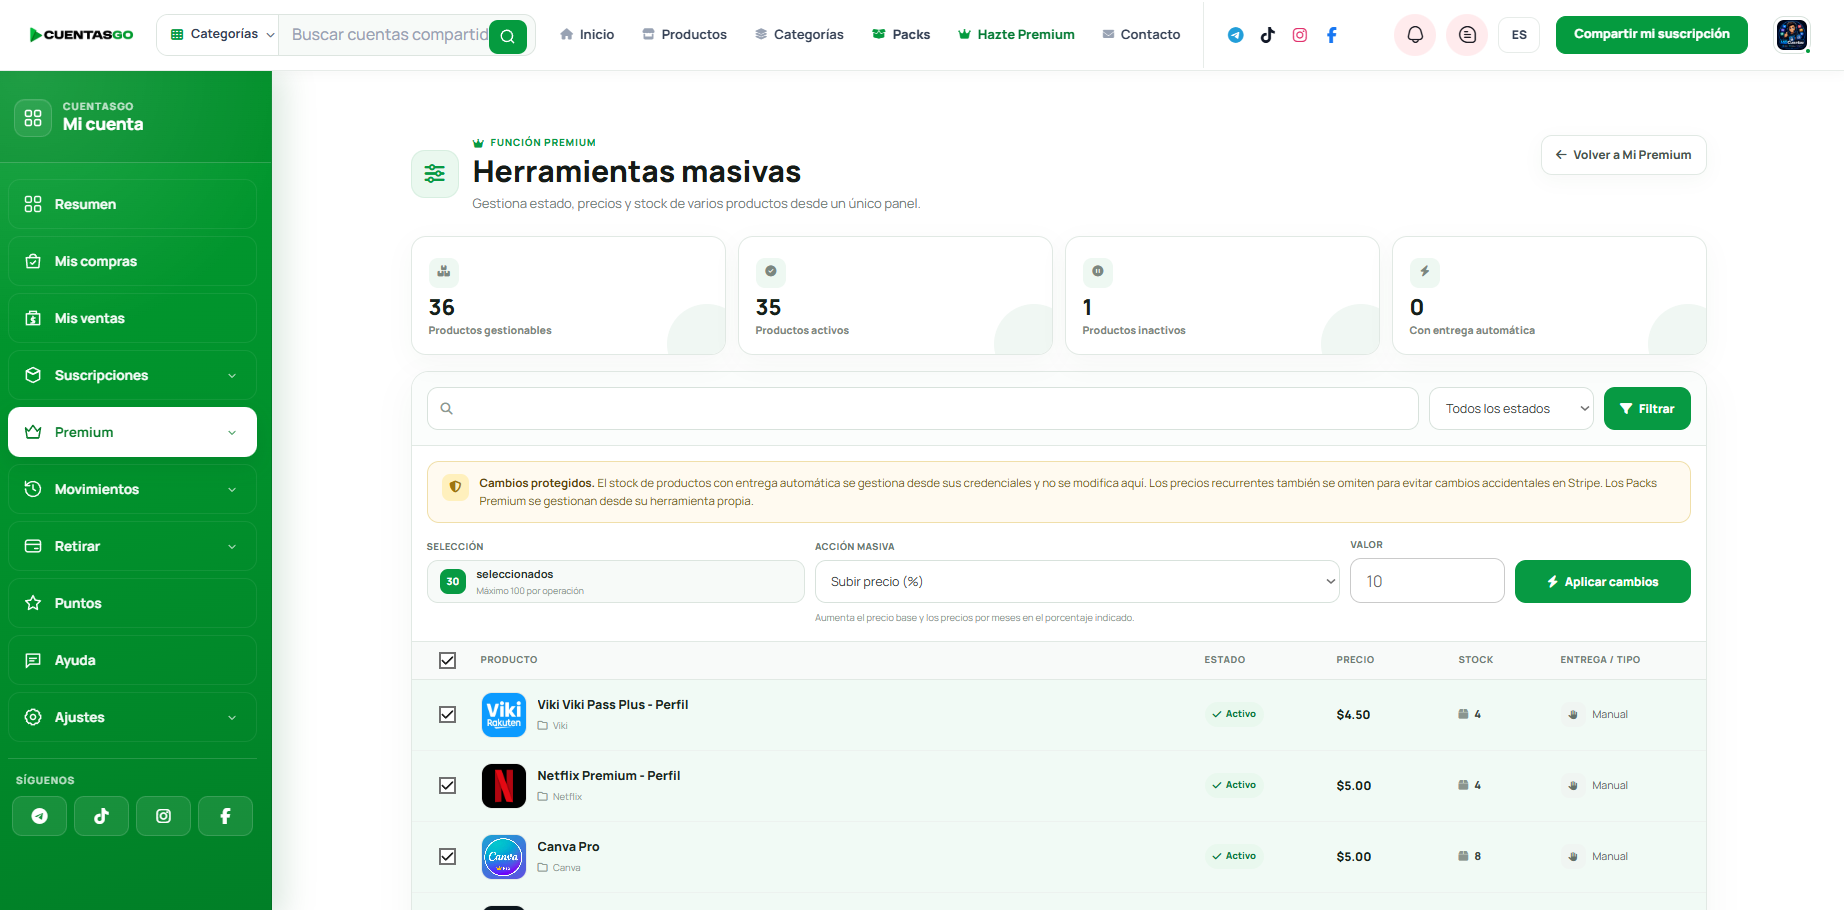Open Productos in the top menu
Image resolution: width=1844 pixels, height=910 pixels.
[x=684, y=35]
